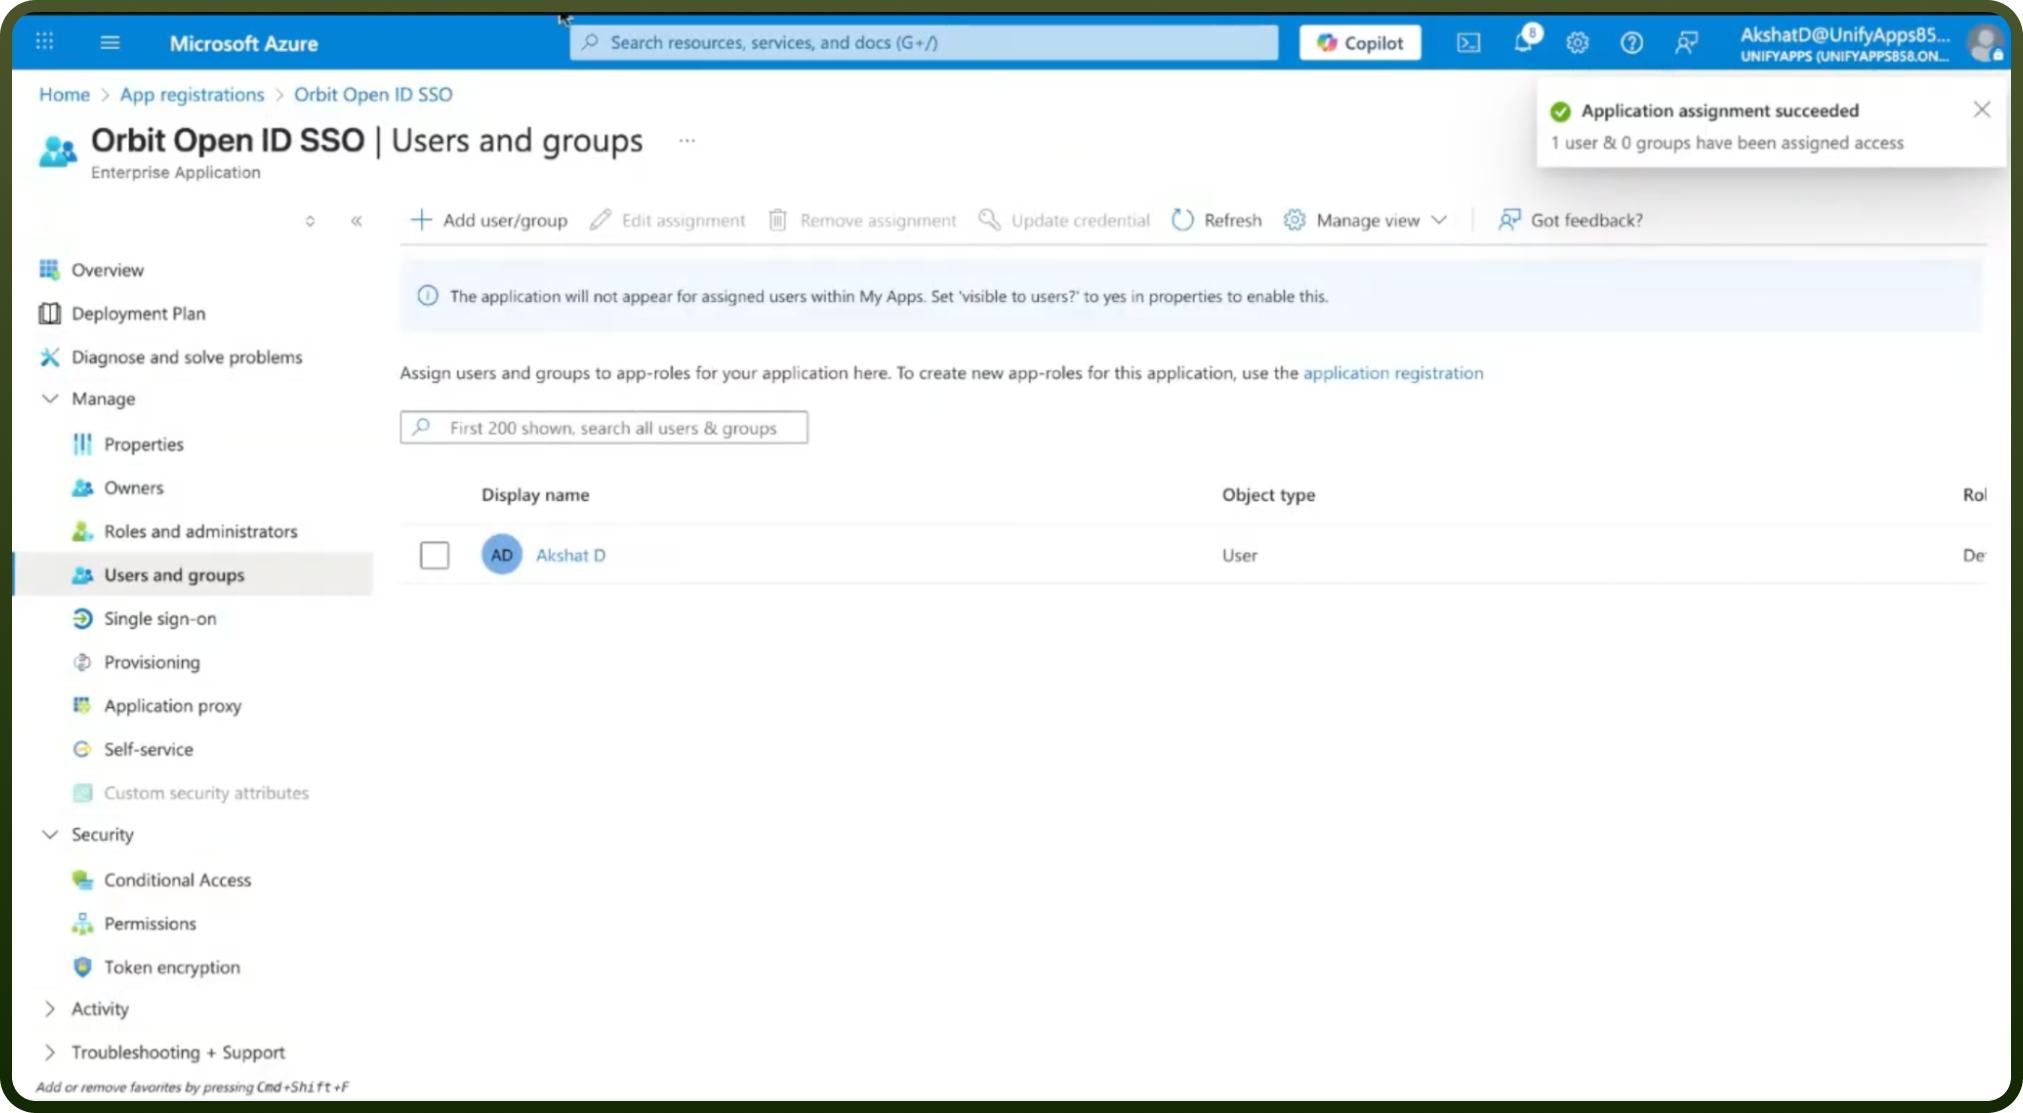Click the Microsoft Azure title
Viewport: 2023px width, 1113px height.
click(243, 43)
